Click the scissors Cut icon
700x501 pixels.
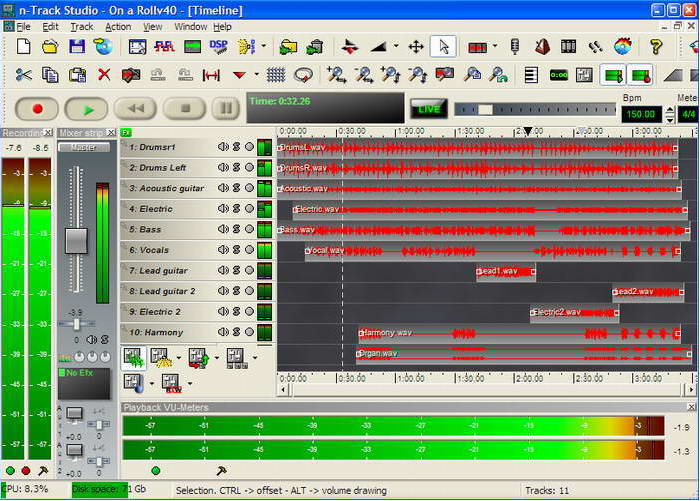[24, 75]
